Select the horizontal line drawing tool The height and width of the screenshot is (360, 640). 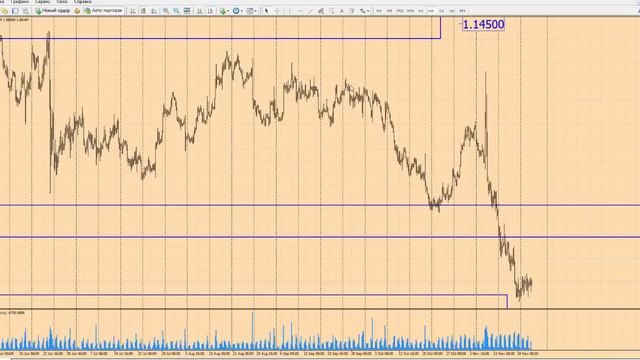[300, 11]
